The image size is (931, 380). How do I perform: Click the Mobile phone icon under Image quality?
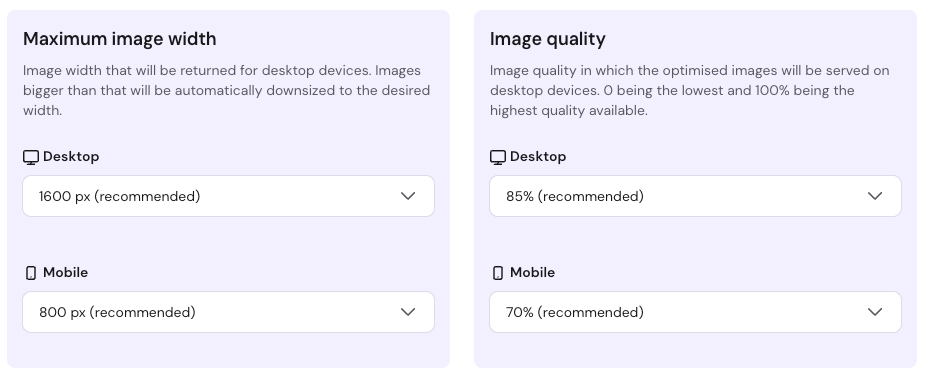click(x=498, y=273)
